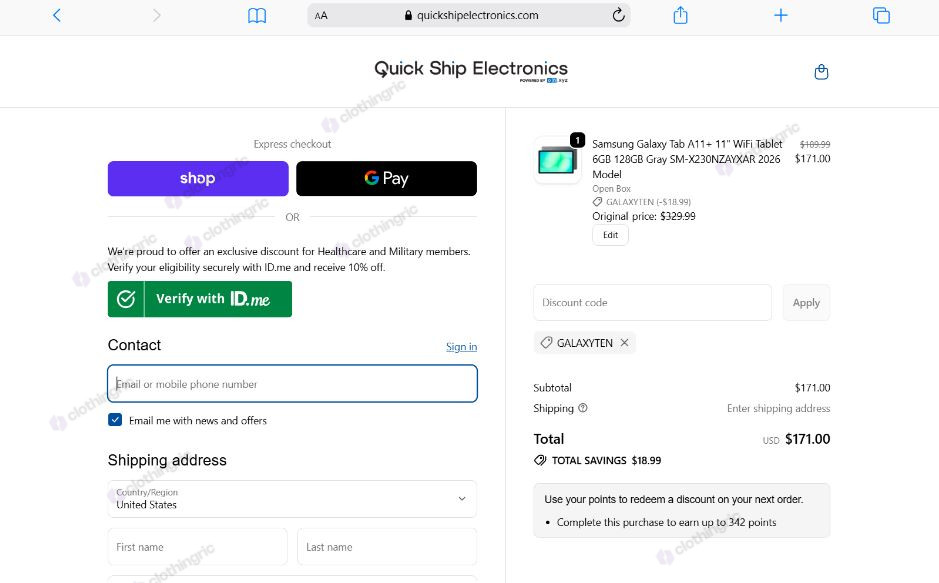Click the Shipping address heading
The width and height of the screenshot is (939, 583).
point(167,460)
